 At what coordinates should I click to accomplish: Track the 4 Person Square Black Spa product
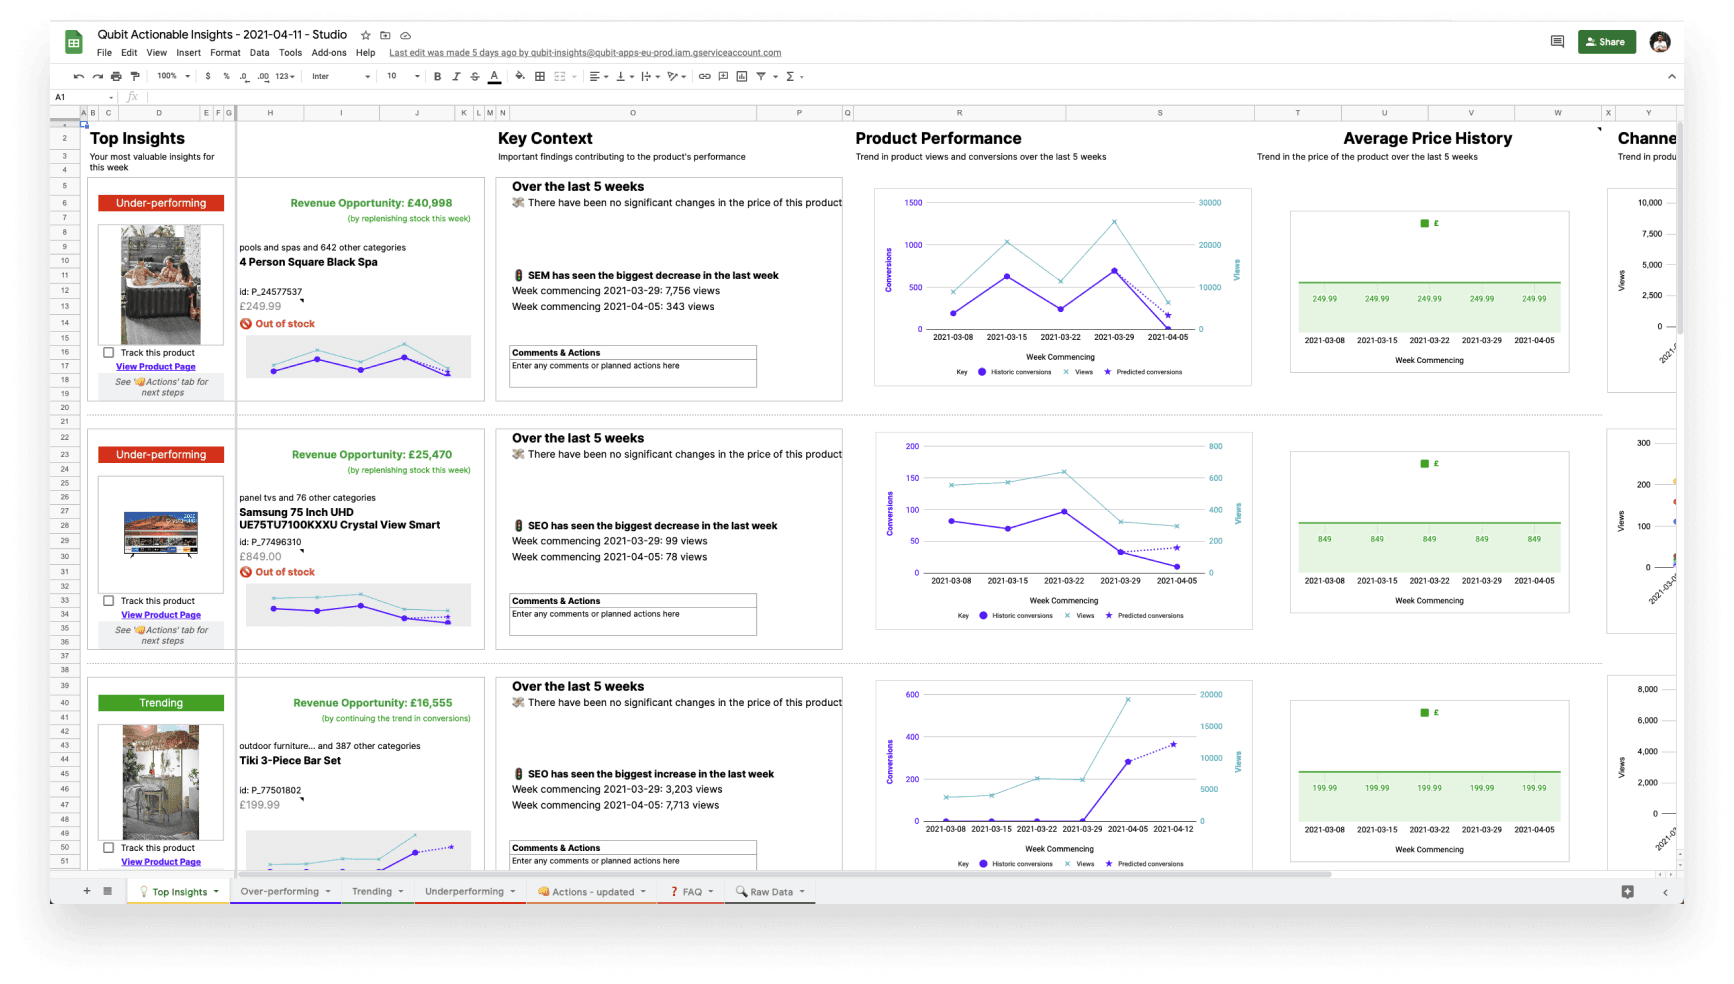(x=108, y=353)
